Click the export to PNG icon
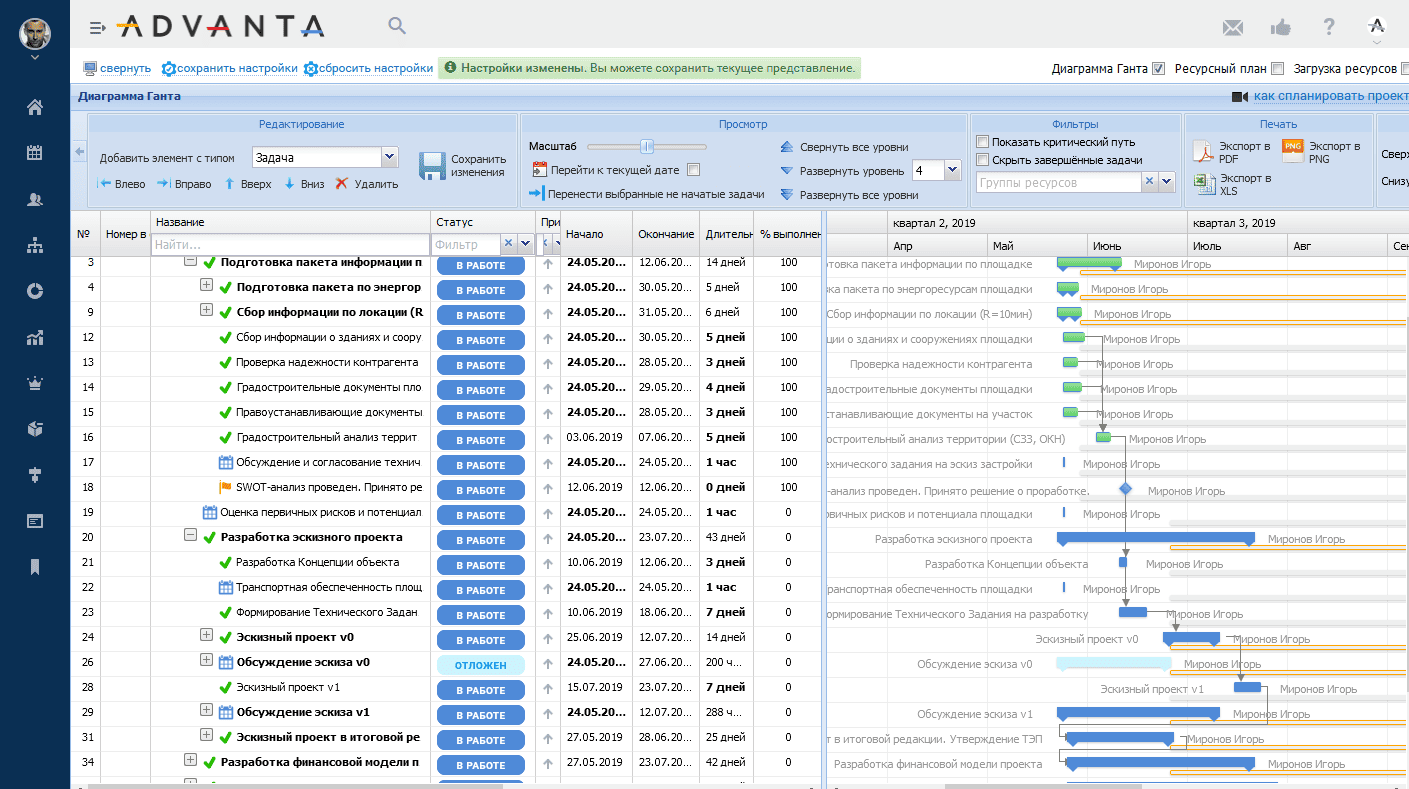1409x789 pixels. click(1293, 152)
